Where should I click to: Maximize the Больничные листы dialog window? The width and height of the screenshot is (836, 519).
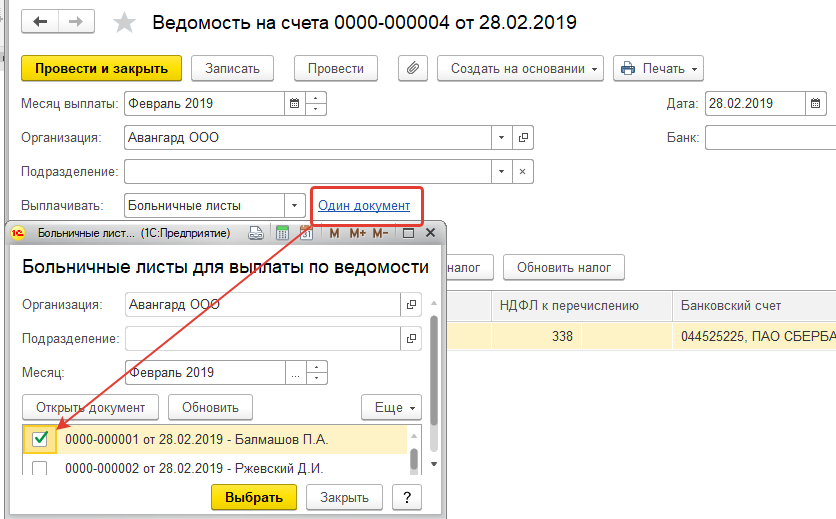tap(408, 233)
